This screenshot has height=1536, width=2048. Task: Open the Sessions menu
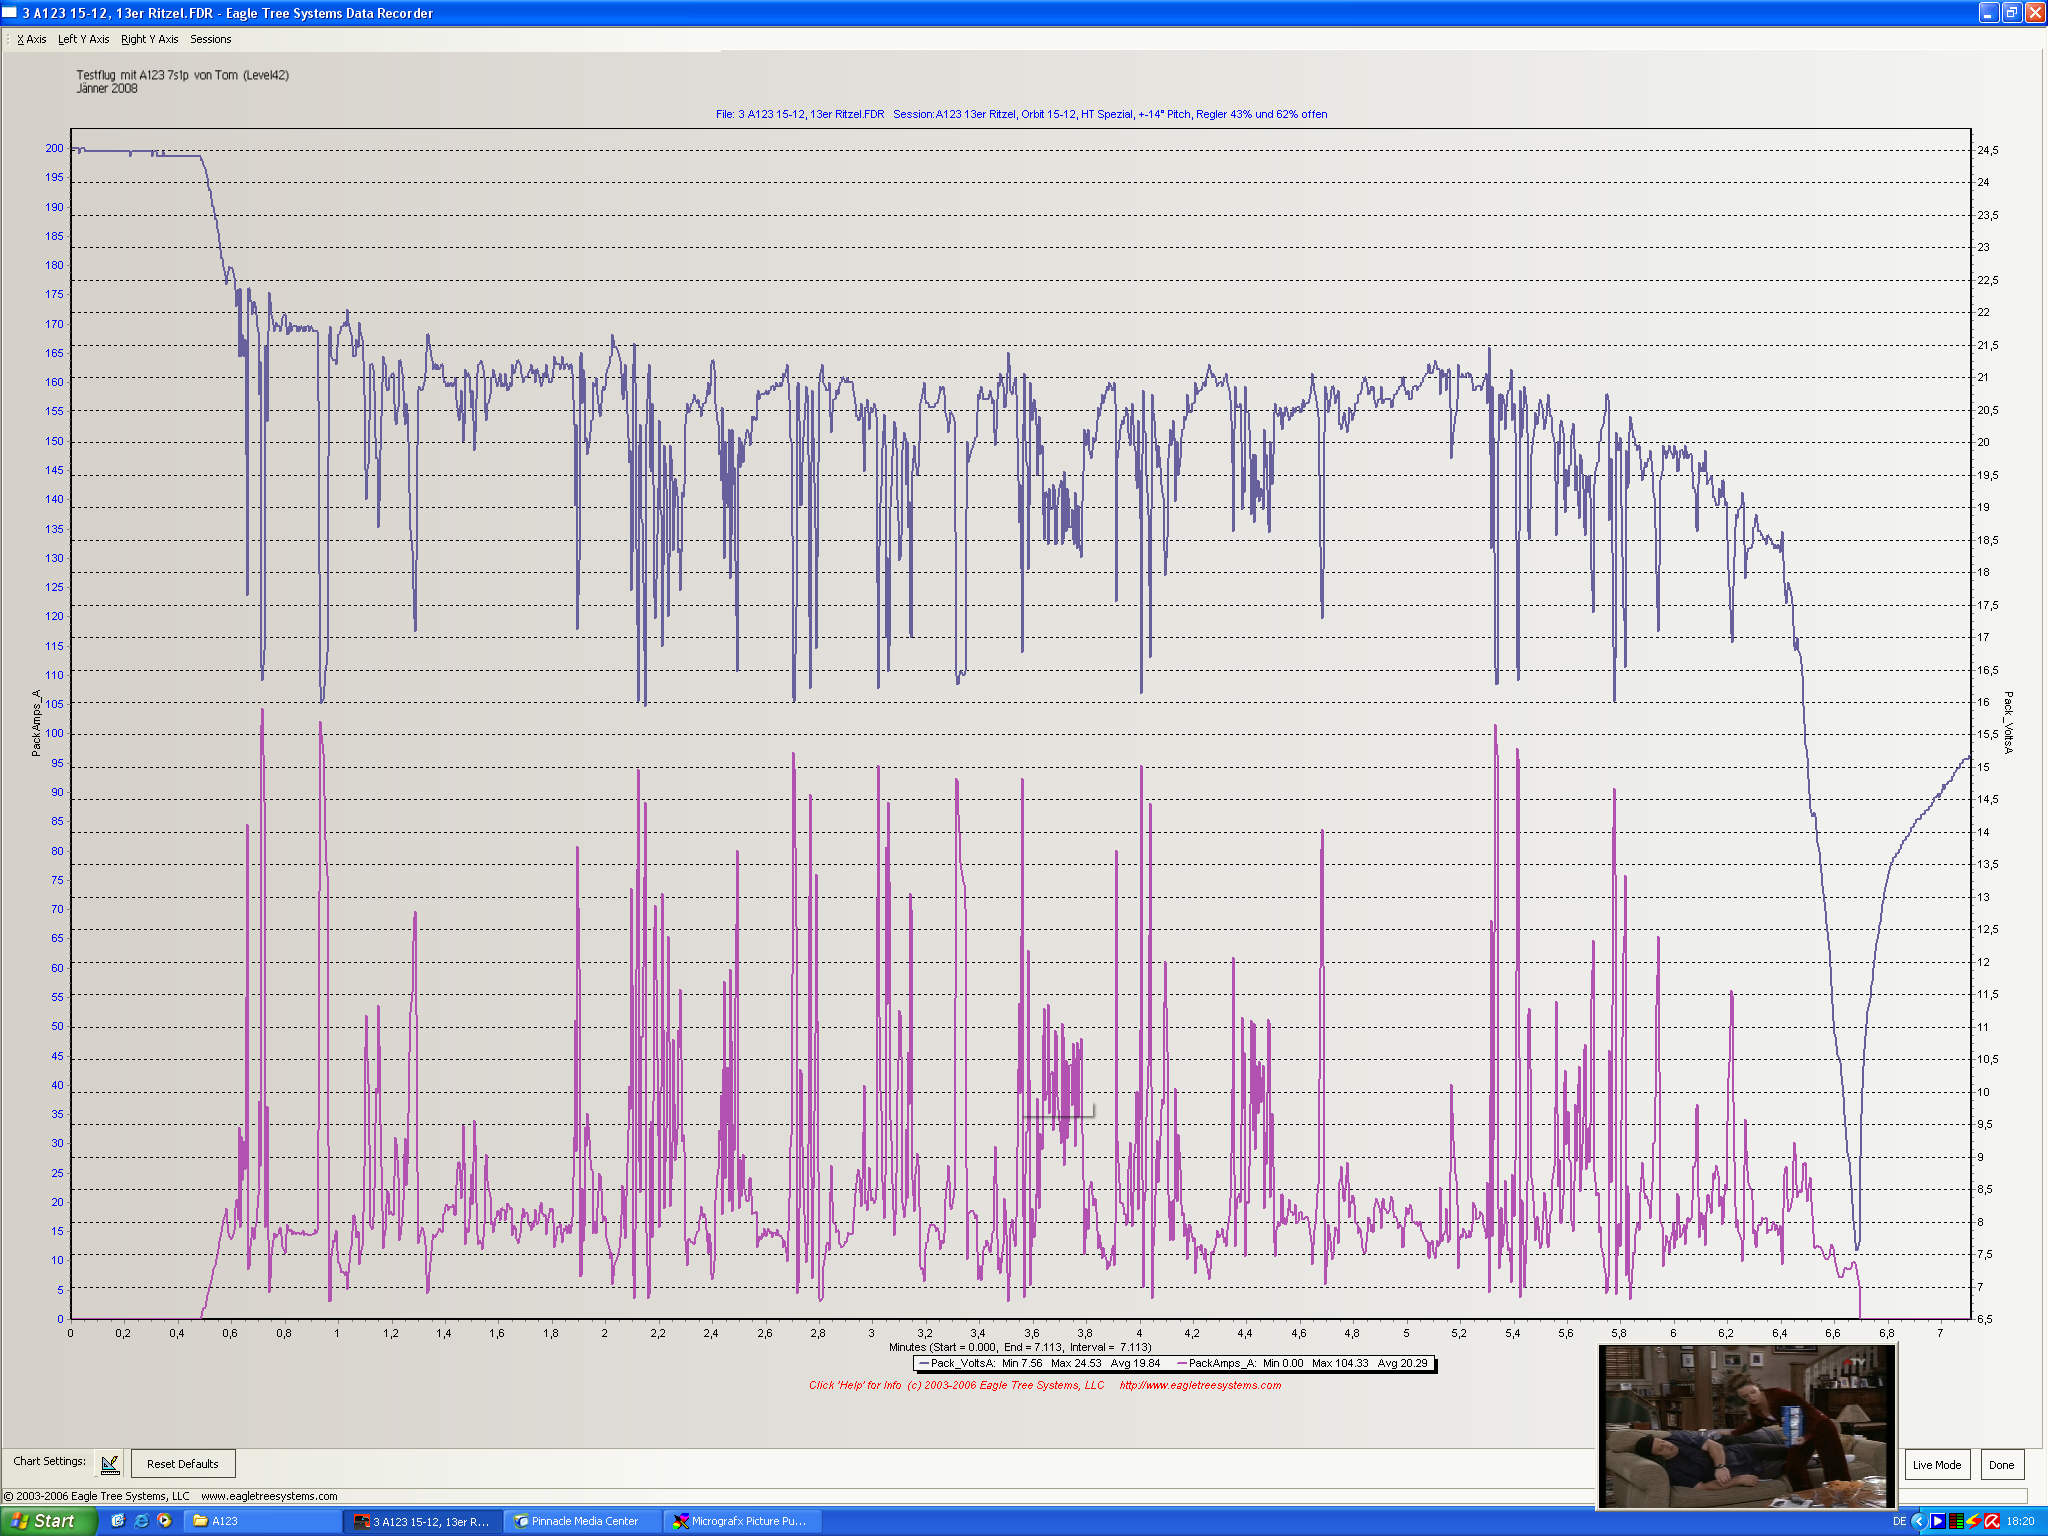pos(210,39)
